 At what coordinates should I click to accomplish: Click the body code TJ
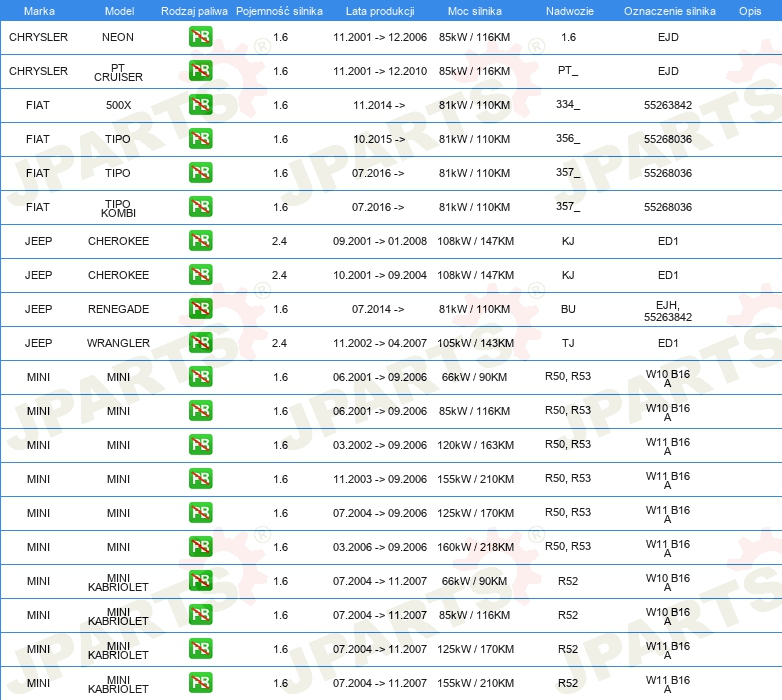[x=568, y=343]
